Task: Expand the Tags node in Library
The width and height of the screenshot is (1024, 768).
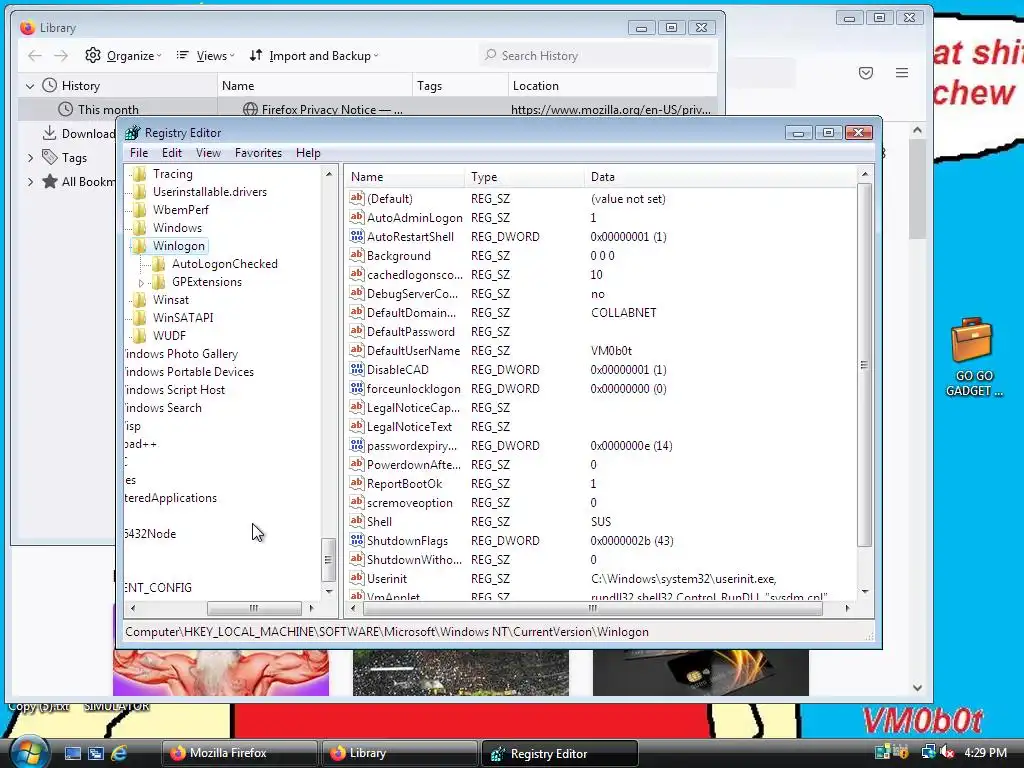Action: click(30, 157)
